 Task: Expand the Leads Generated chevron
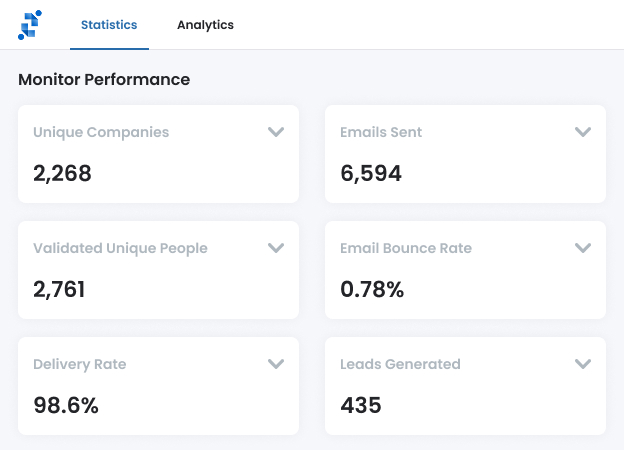click(583, 364)
